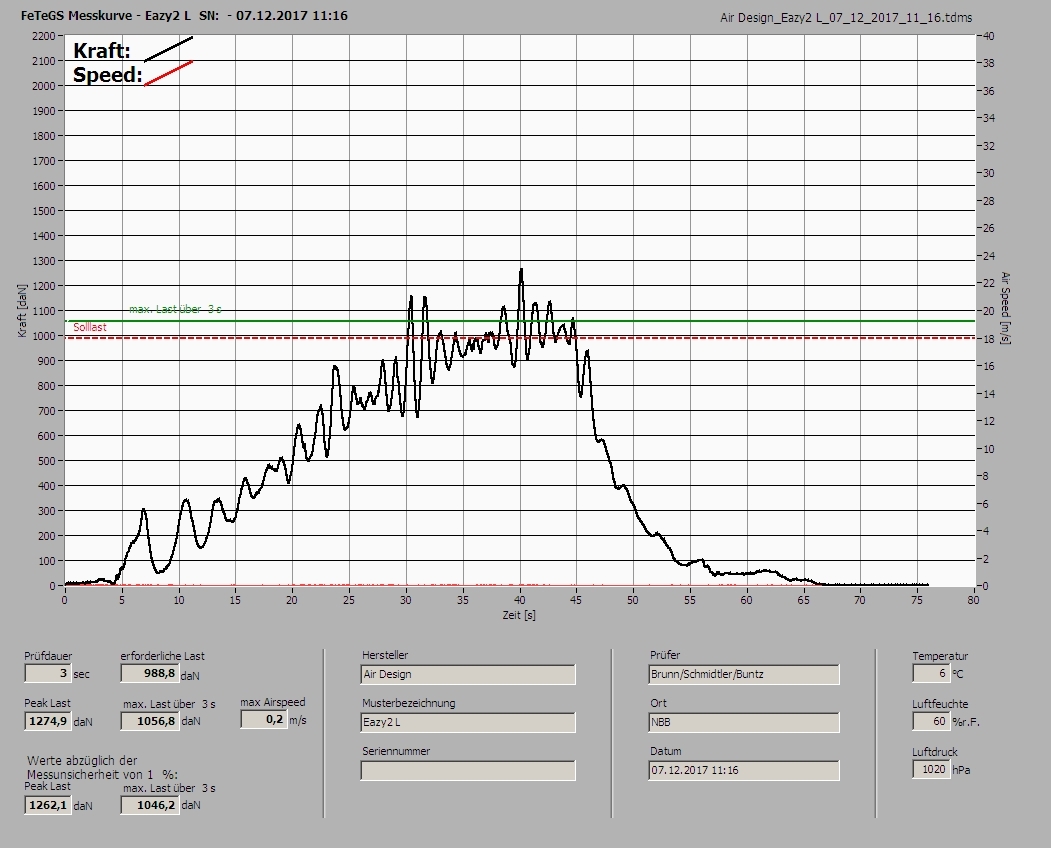The image size is (1051, 848).
Task: Click the green 'max. Last über 3 s' label
Action: tap(176, 309)
